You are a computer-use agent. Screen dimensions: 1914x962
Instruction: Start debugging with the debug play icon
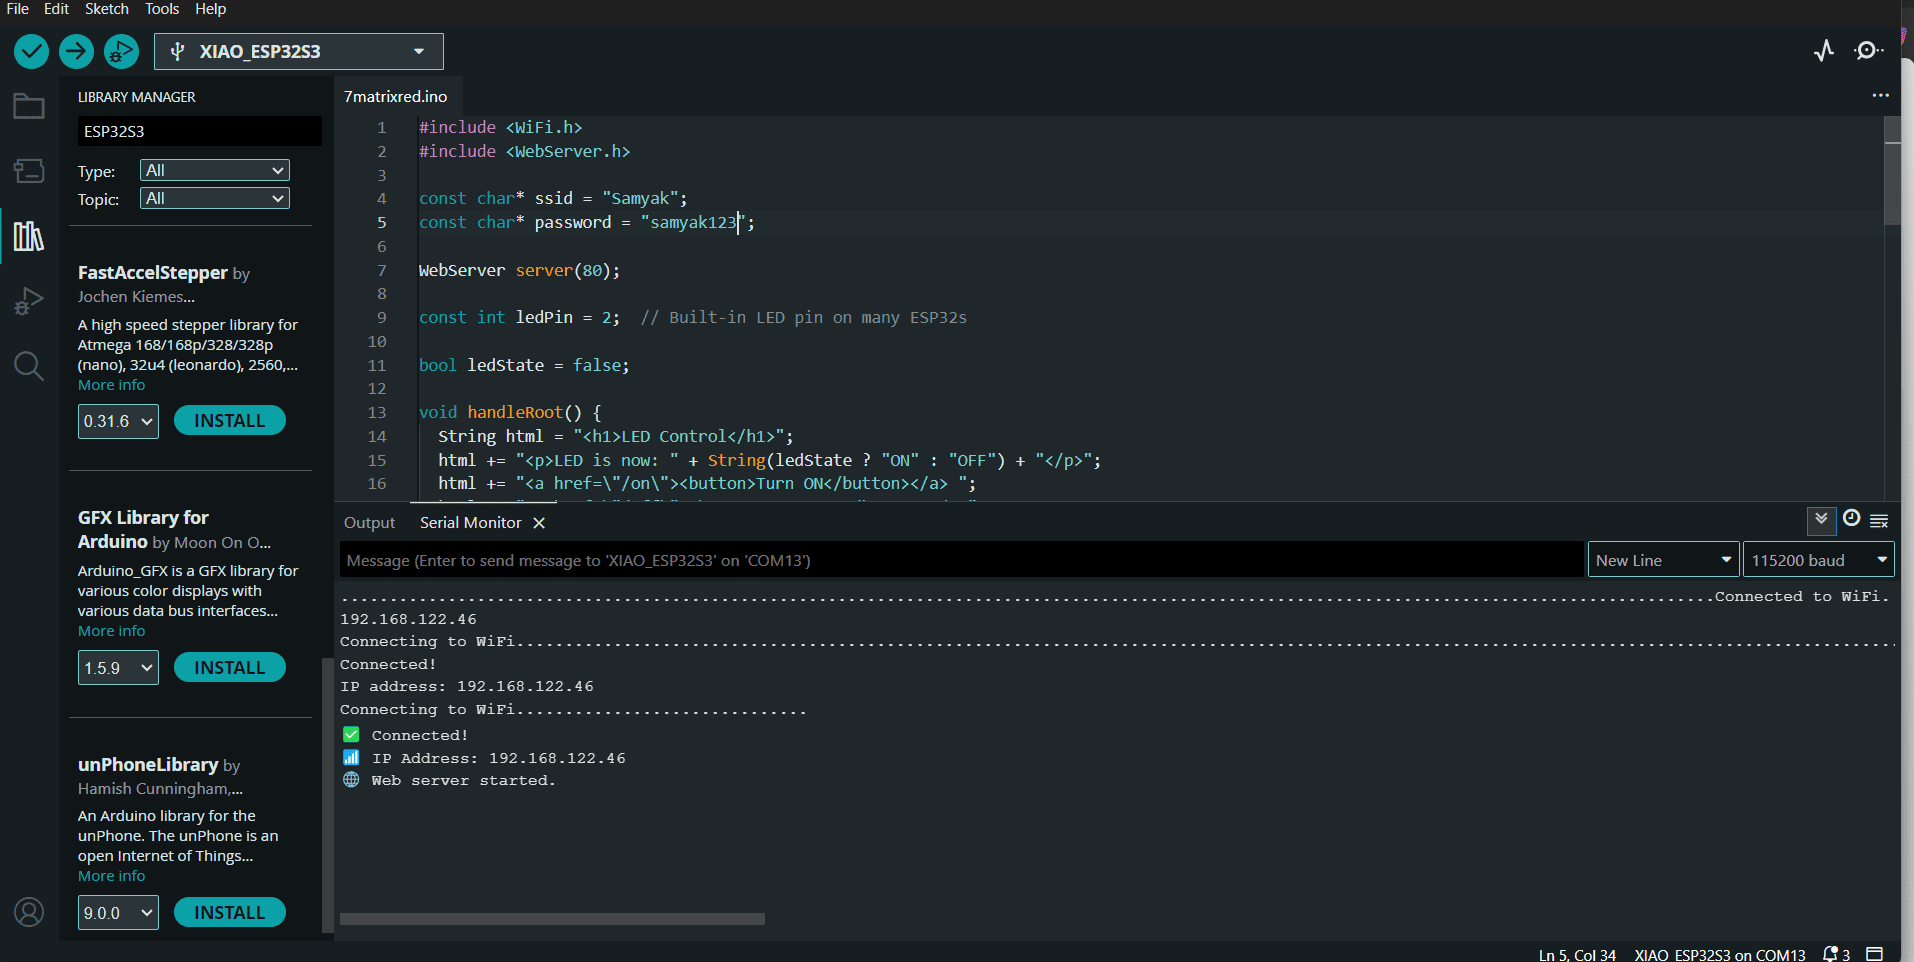pos(121,51)
